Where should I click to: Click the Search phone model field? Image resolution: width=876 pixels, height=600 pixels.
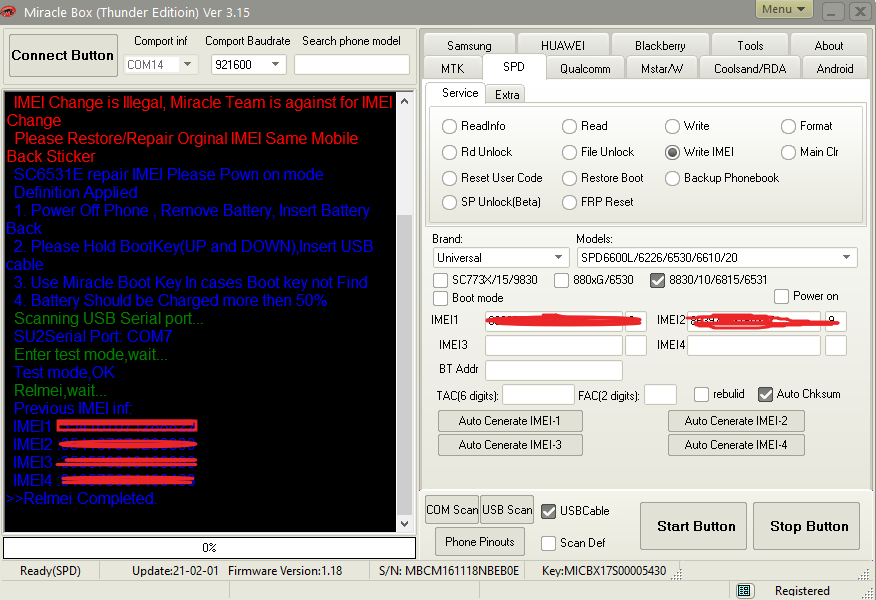(351, 64)
